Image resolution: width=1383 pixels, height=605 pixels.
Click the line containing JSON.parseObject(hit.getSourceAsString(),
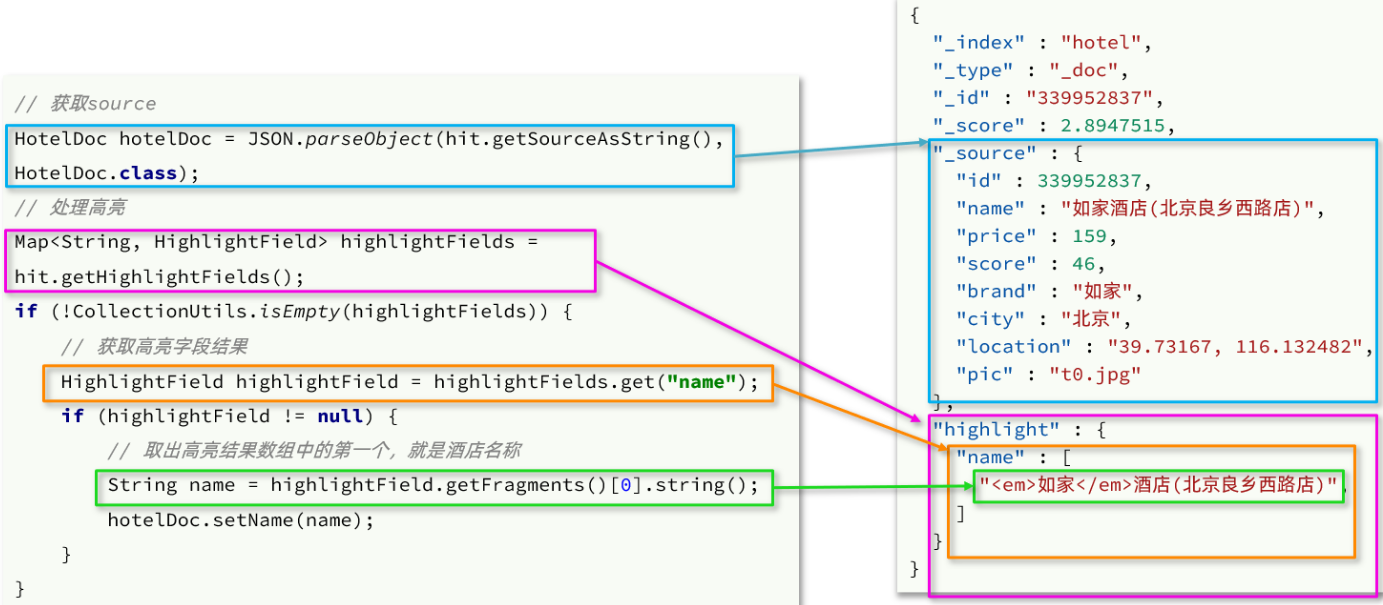[x=368, y=138]
